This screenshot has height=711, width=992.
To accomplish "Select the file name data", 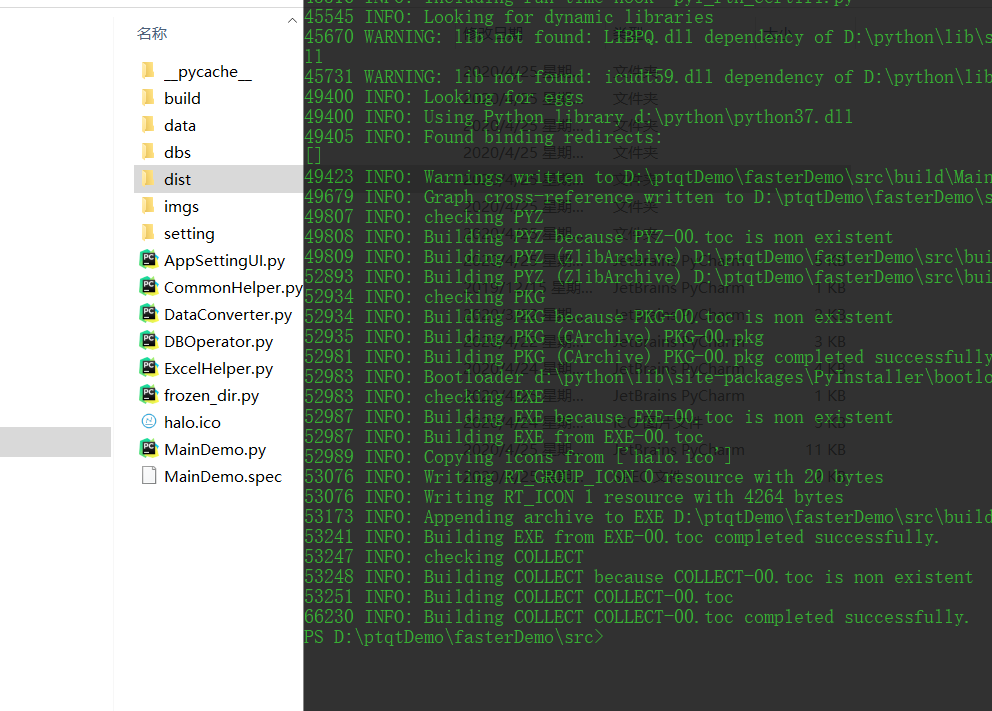I will (180, 126).
